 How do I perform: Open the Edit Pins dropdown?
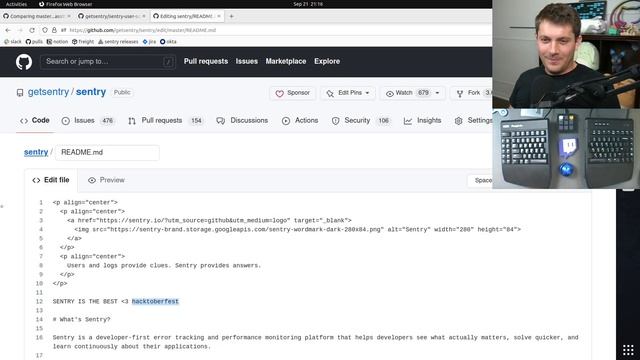tap(347, 93)
